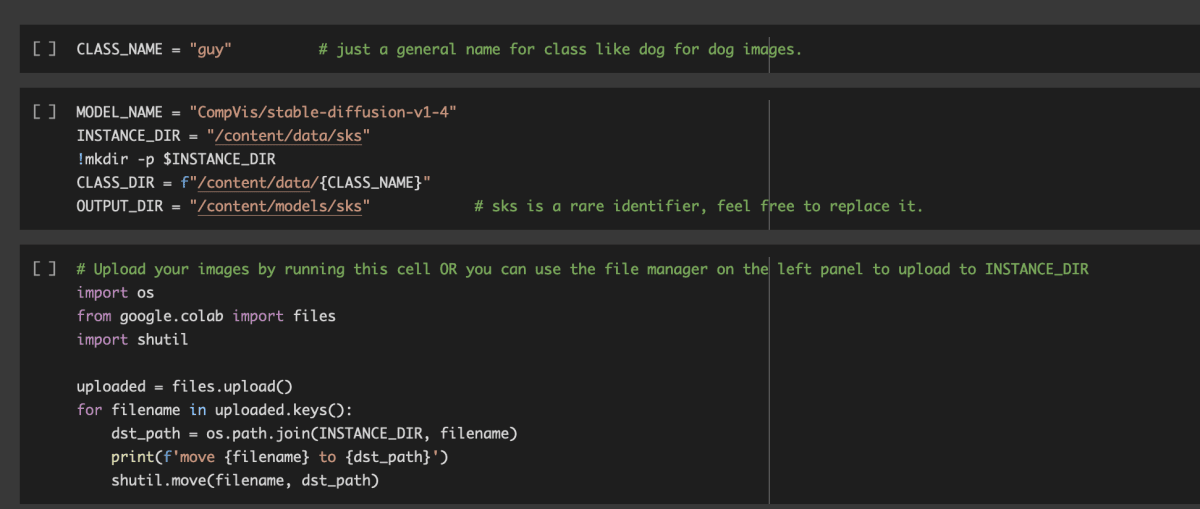Click the print(f'move {filename}...') line
1200x509 pixels.
pyautogui.click(x=279, y=457)
